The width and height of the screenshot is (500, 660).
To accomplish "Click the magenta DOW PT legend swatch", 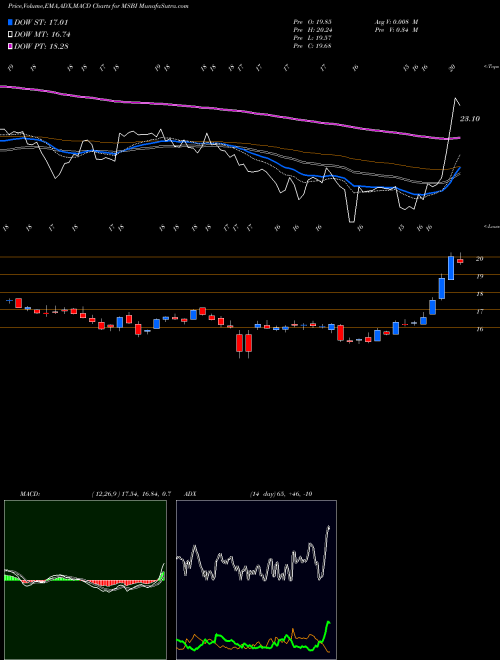I will (x=11, y=46).
